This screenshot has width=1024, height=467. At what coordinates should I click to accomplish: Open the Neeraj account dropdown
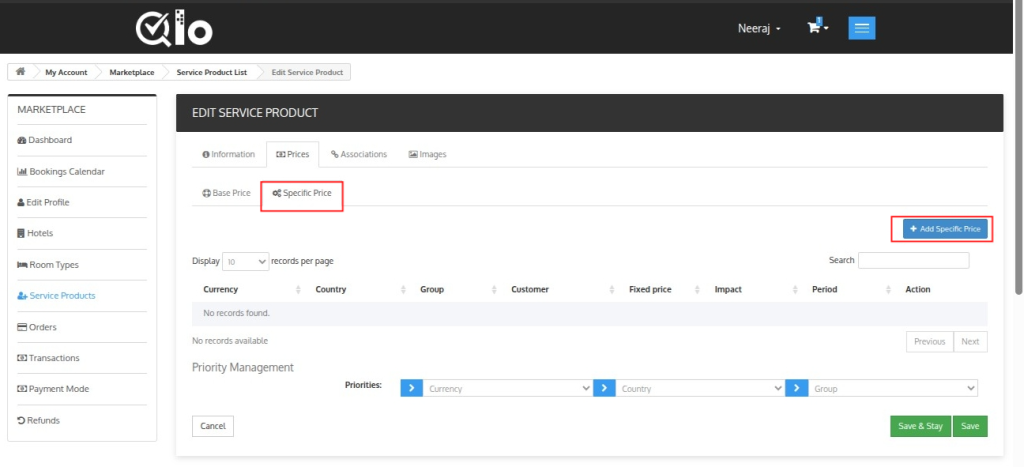point(759,29)
